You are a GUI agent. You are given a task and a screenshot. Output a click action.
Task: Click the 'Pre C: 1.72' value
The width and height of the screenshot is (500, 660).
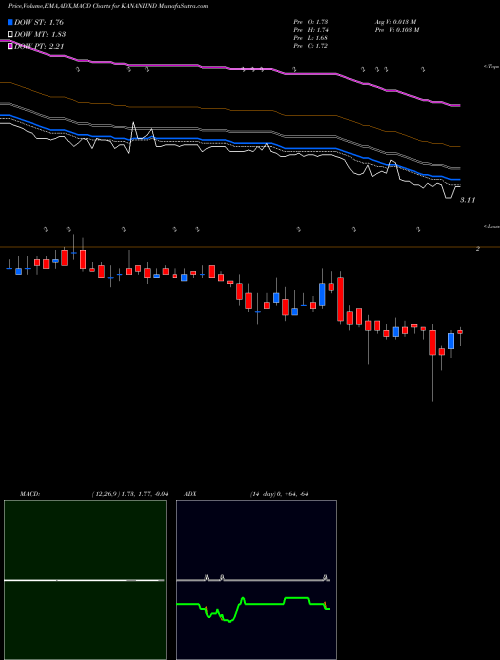tap(311, 46)
